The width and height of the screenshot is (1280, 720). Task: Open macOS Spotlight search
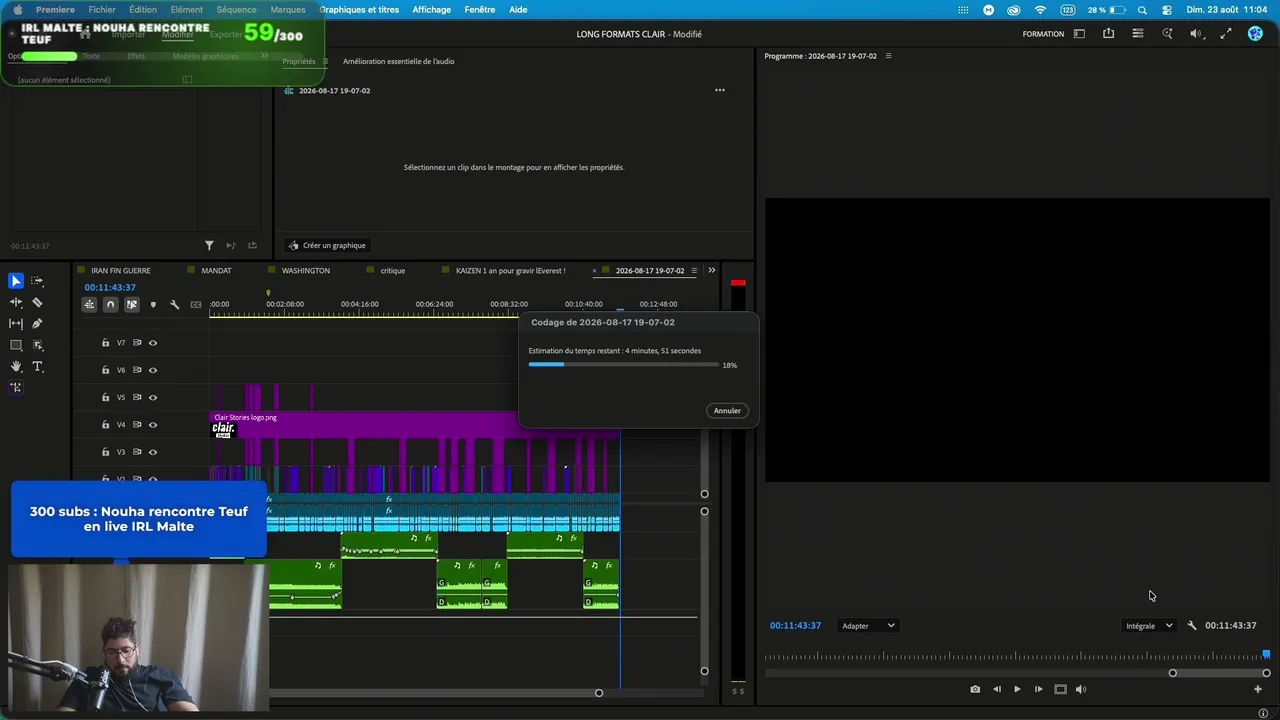click(1142, 10)
